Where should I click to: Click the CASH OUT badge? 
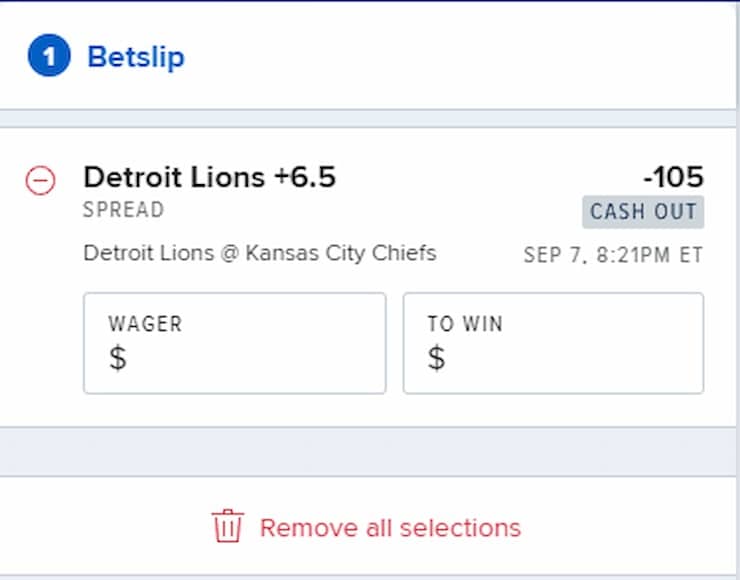click(643, 211)
